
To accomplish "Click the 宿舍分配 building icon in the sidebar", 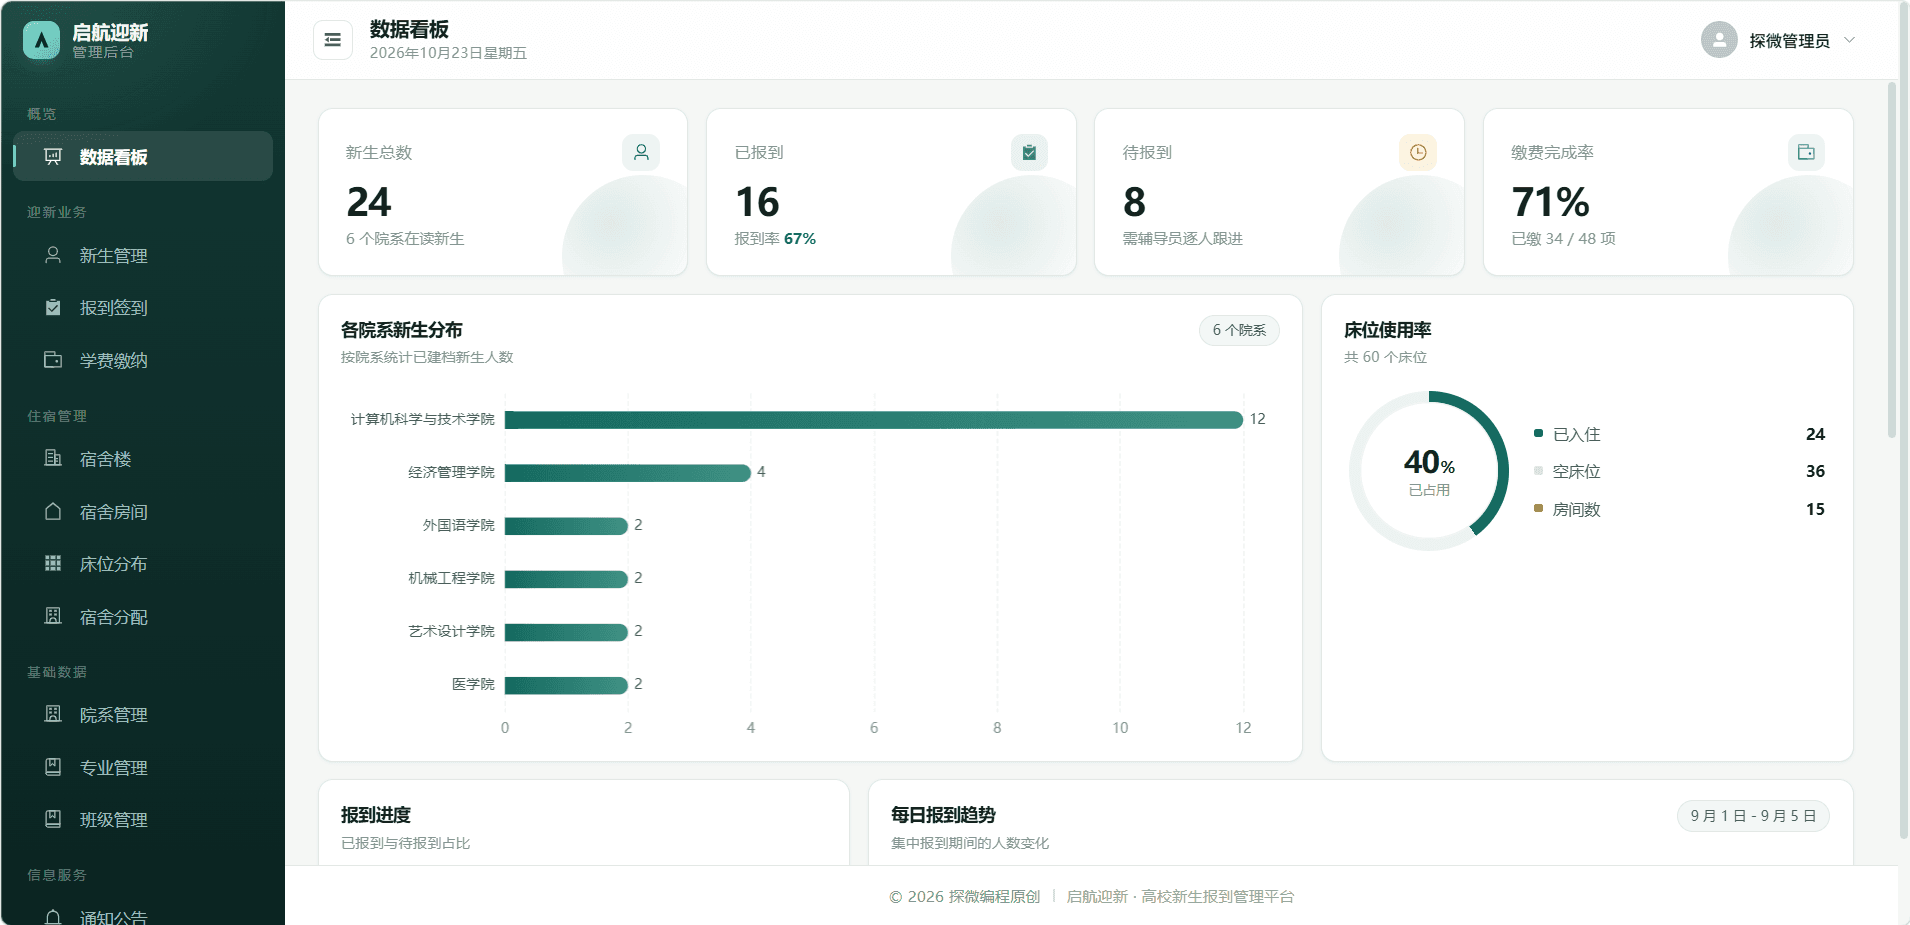I will coord(53,616).
